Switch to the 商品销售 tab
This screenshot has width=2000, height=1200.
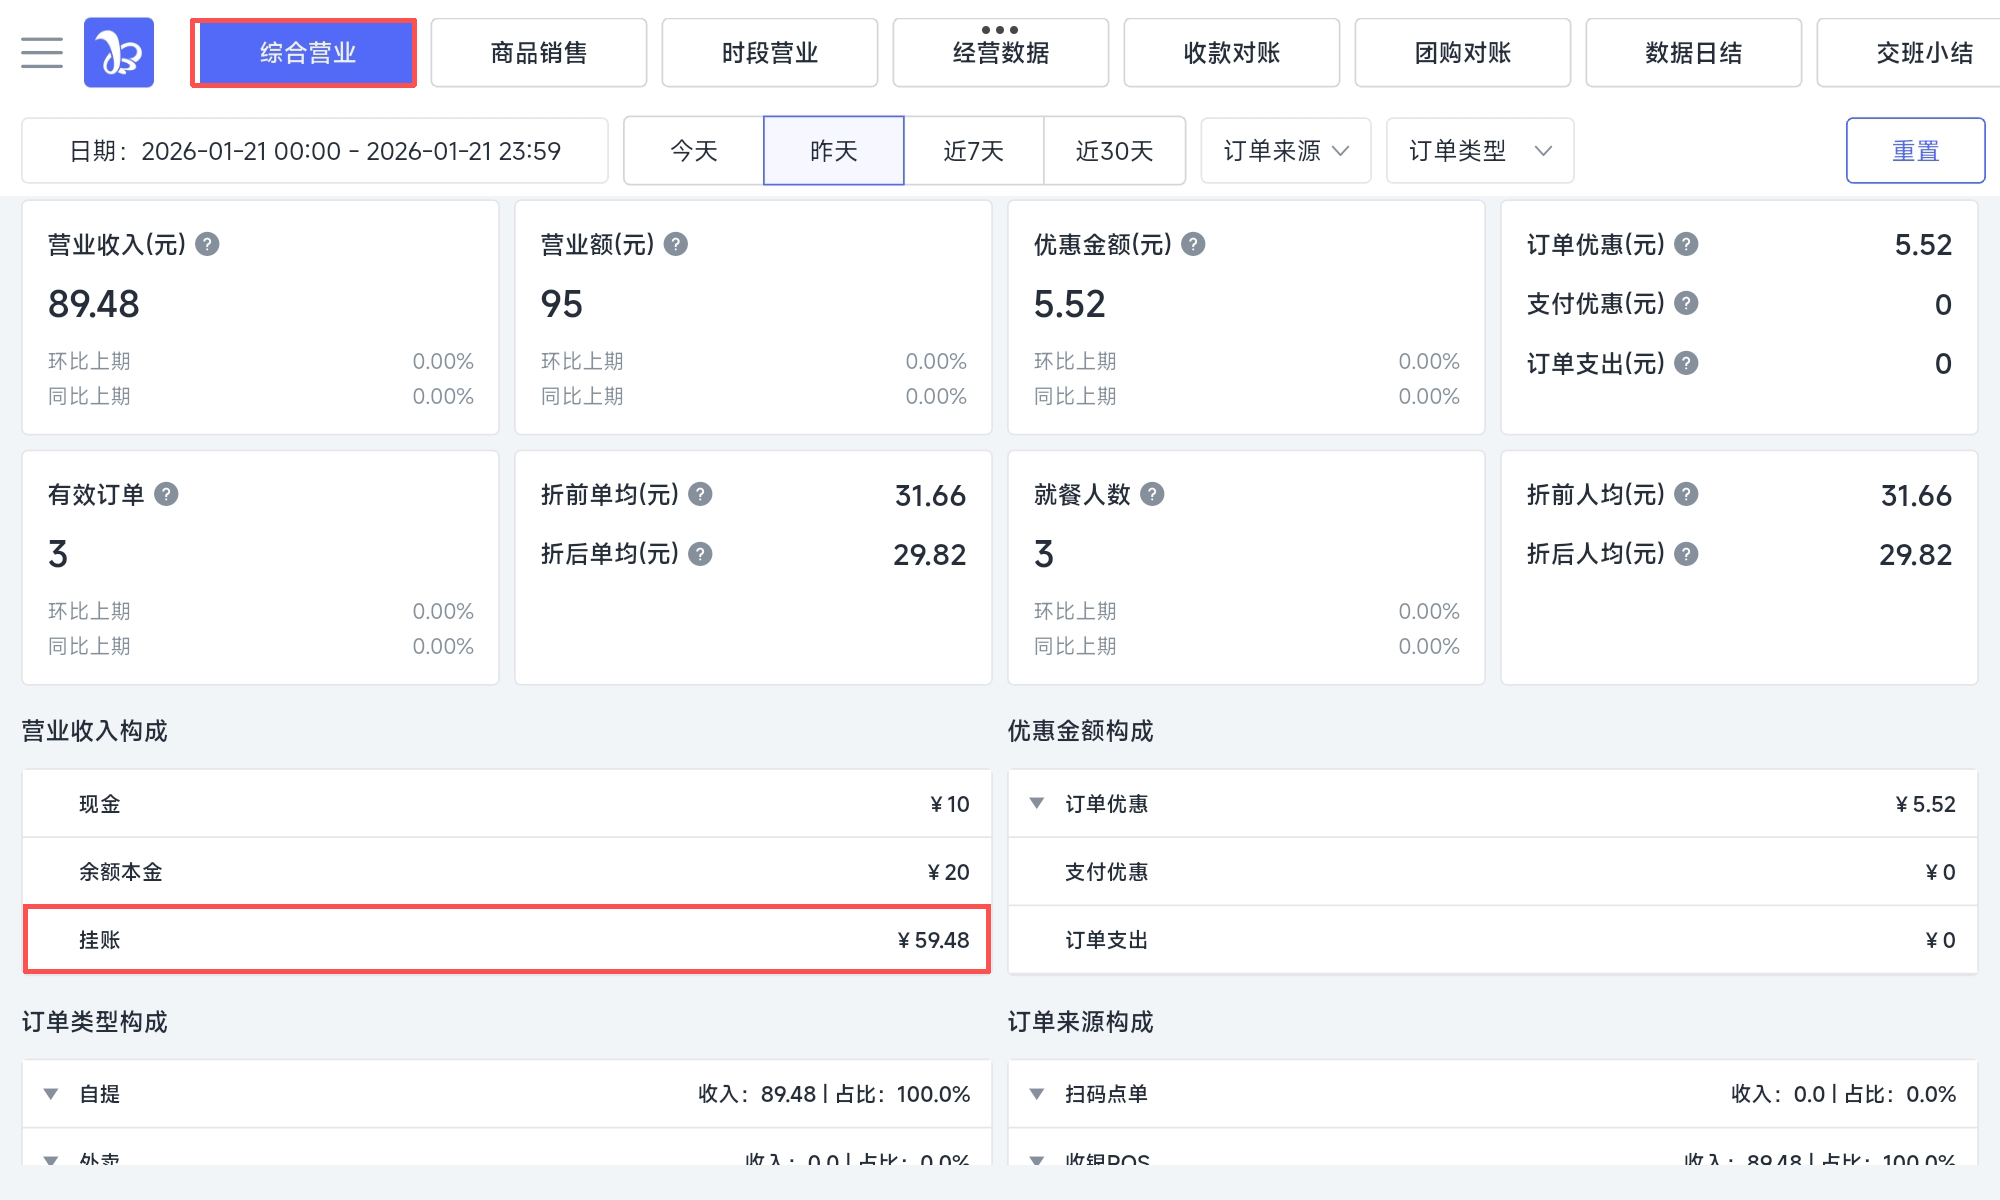(x=539, y=52)
